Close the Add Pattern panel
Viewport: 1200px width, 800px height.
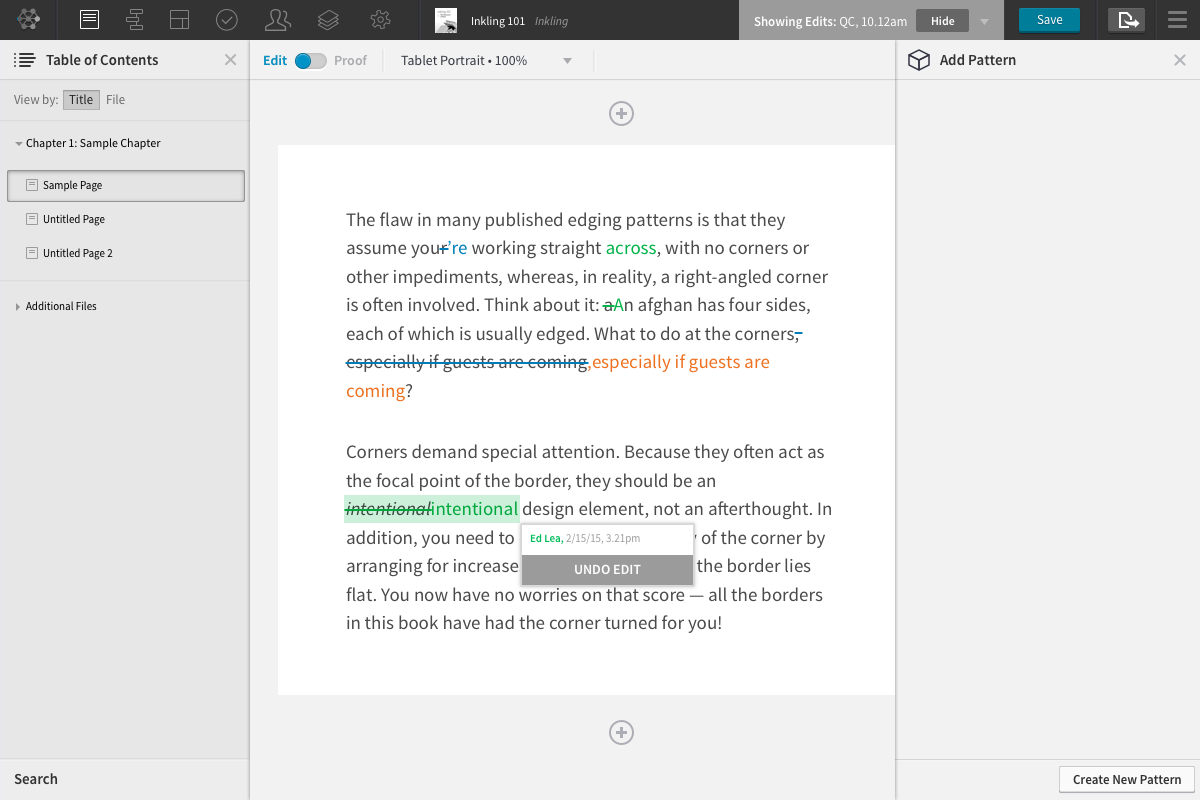pyautogui.click(x=1180, y=60)
